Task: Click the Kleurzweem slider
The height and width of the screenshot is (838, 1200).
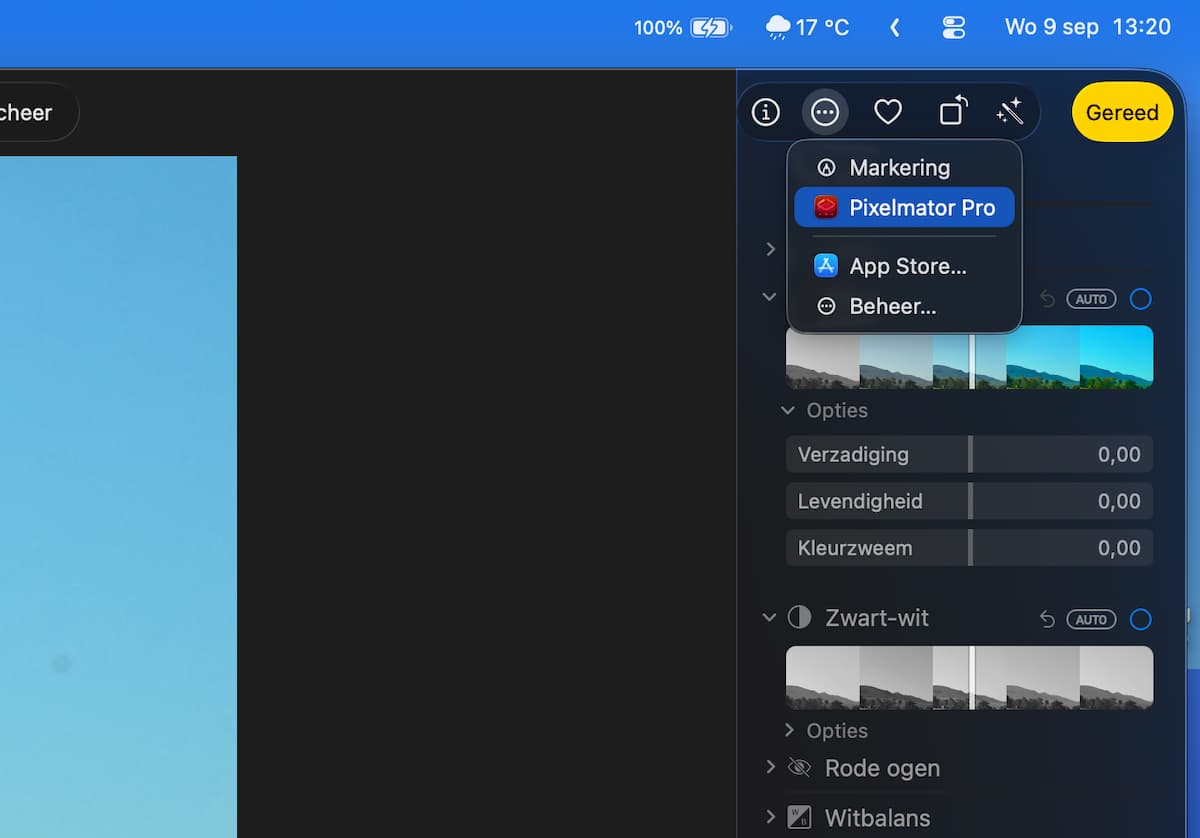Action: click(x=969, y=548)
